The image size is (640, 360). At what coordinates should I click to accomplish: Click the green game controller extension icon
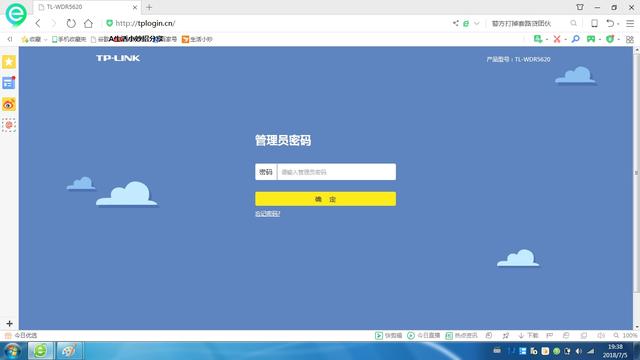click(x=591, y=39)
